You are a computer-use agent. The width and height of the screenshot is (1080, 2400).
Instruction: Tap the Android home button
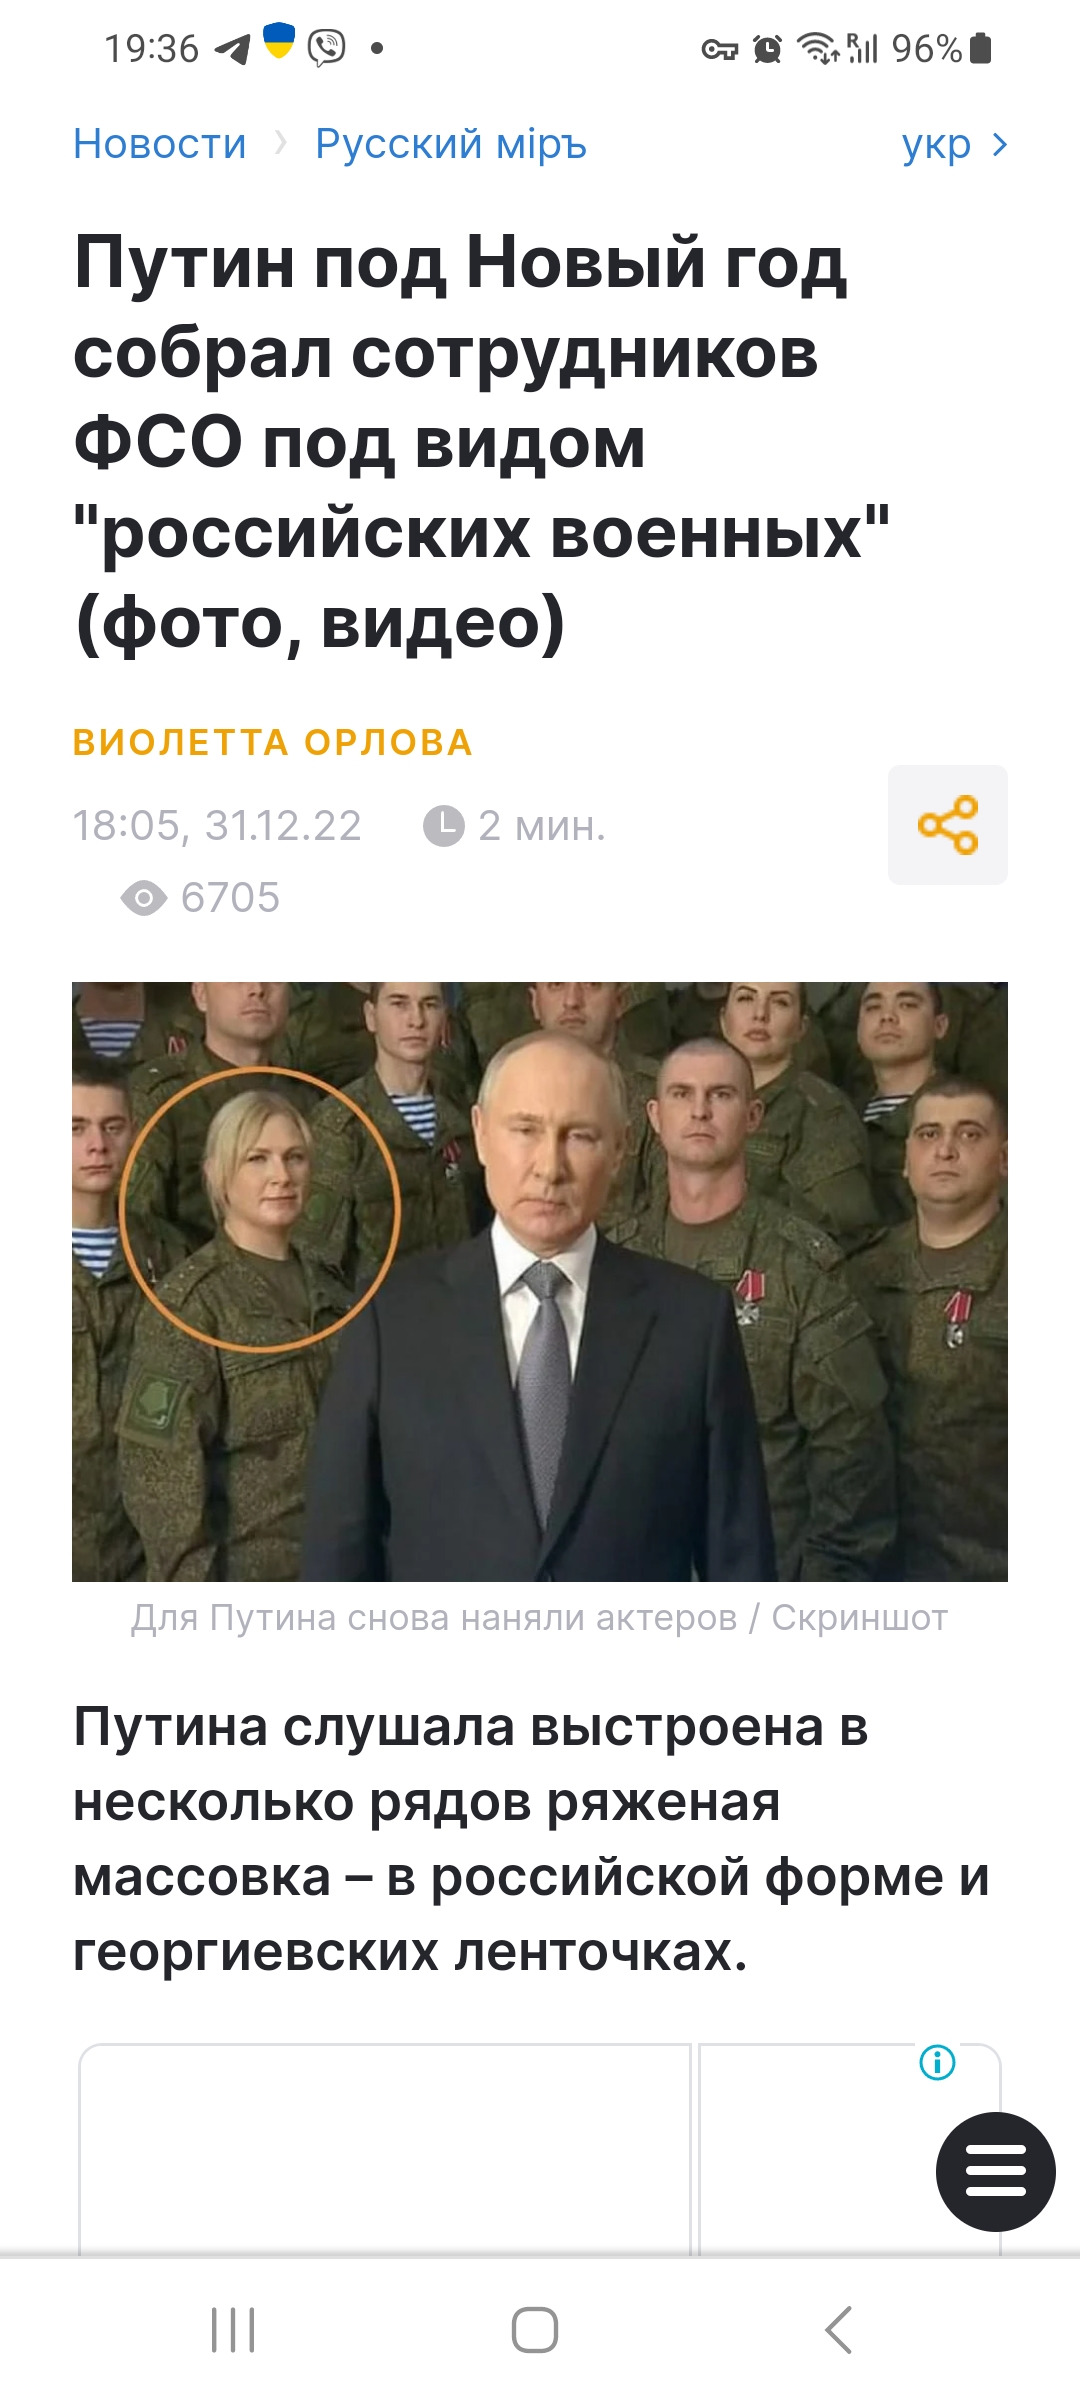[535, 2330]
